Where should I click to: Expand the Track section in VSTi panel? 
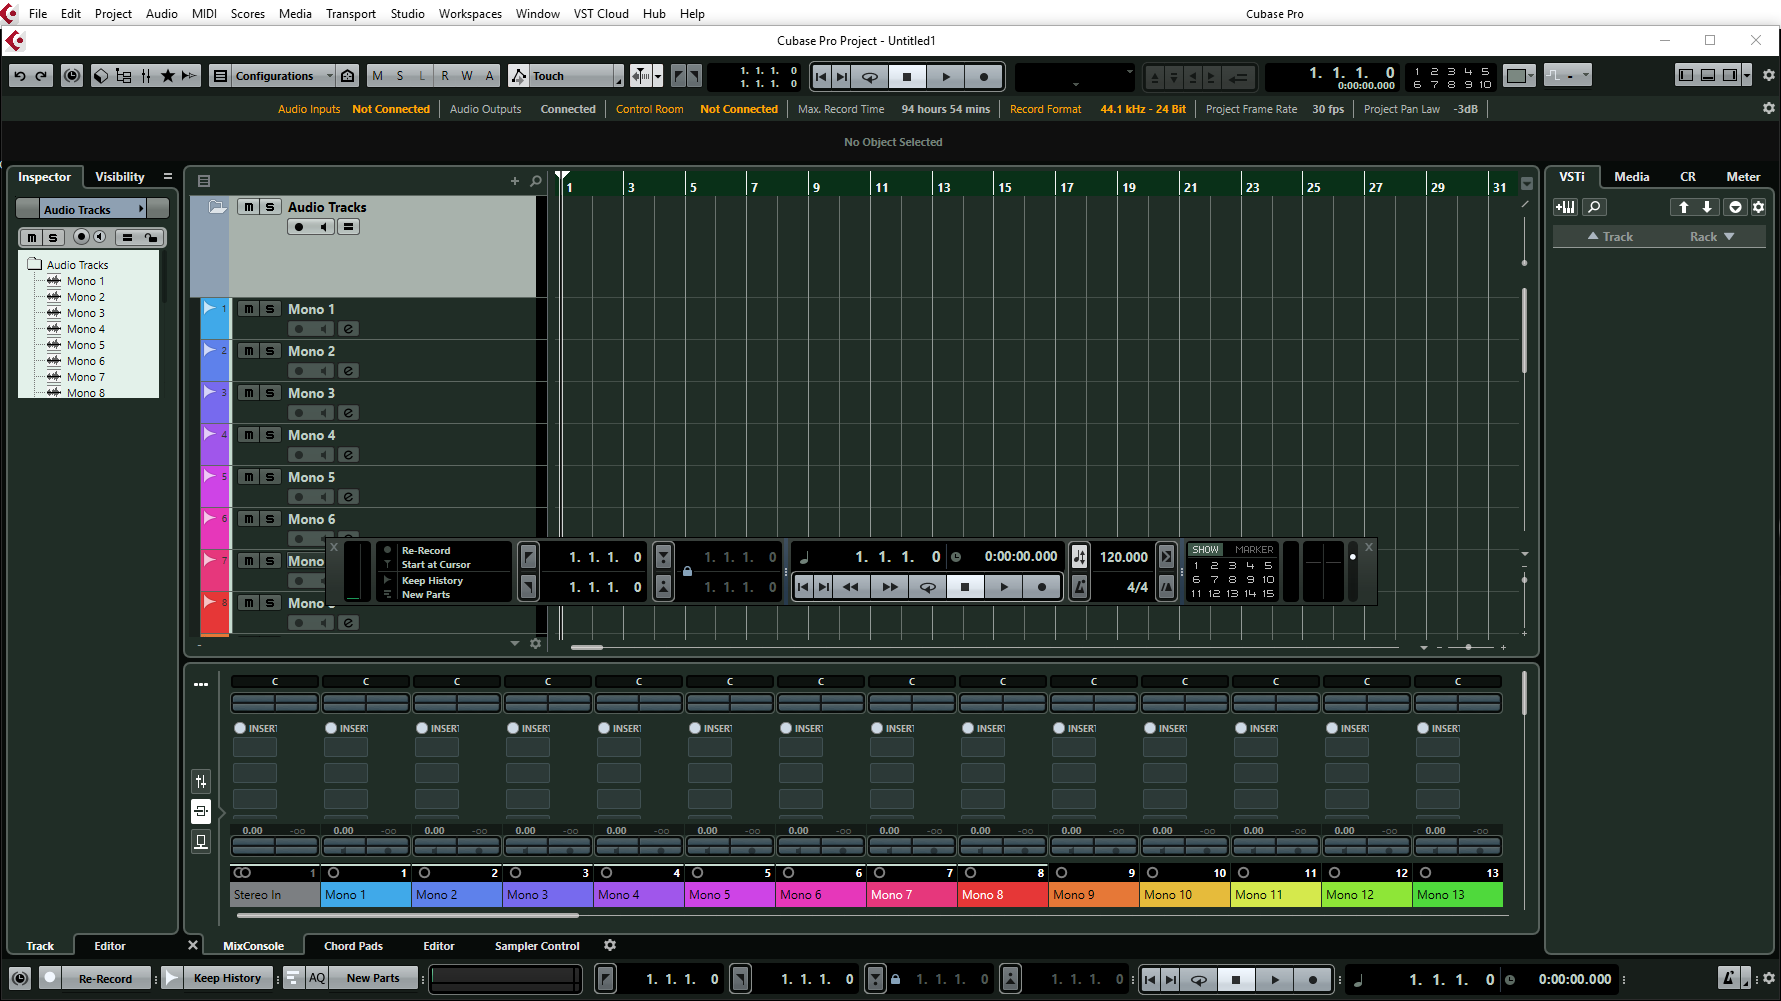[1610, 237]
